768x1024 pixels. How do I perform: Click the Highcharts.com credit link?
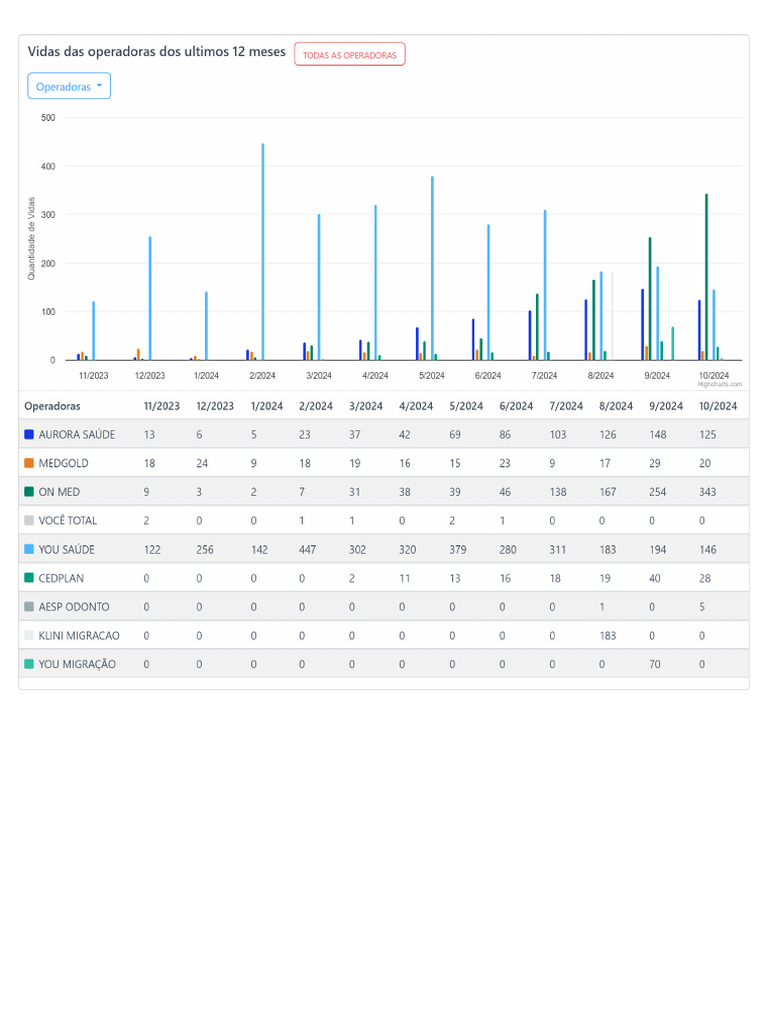pos(720,385)
